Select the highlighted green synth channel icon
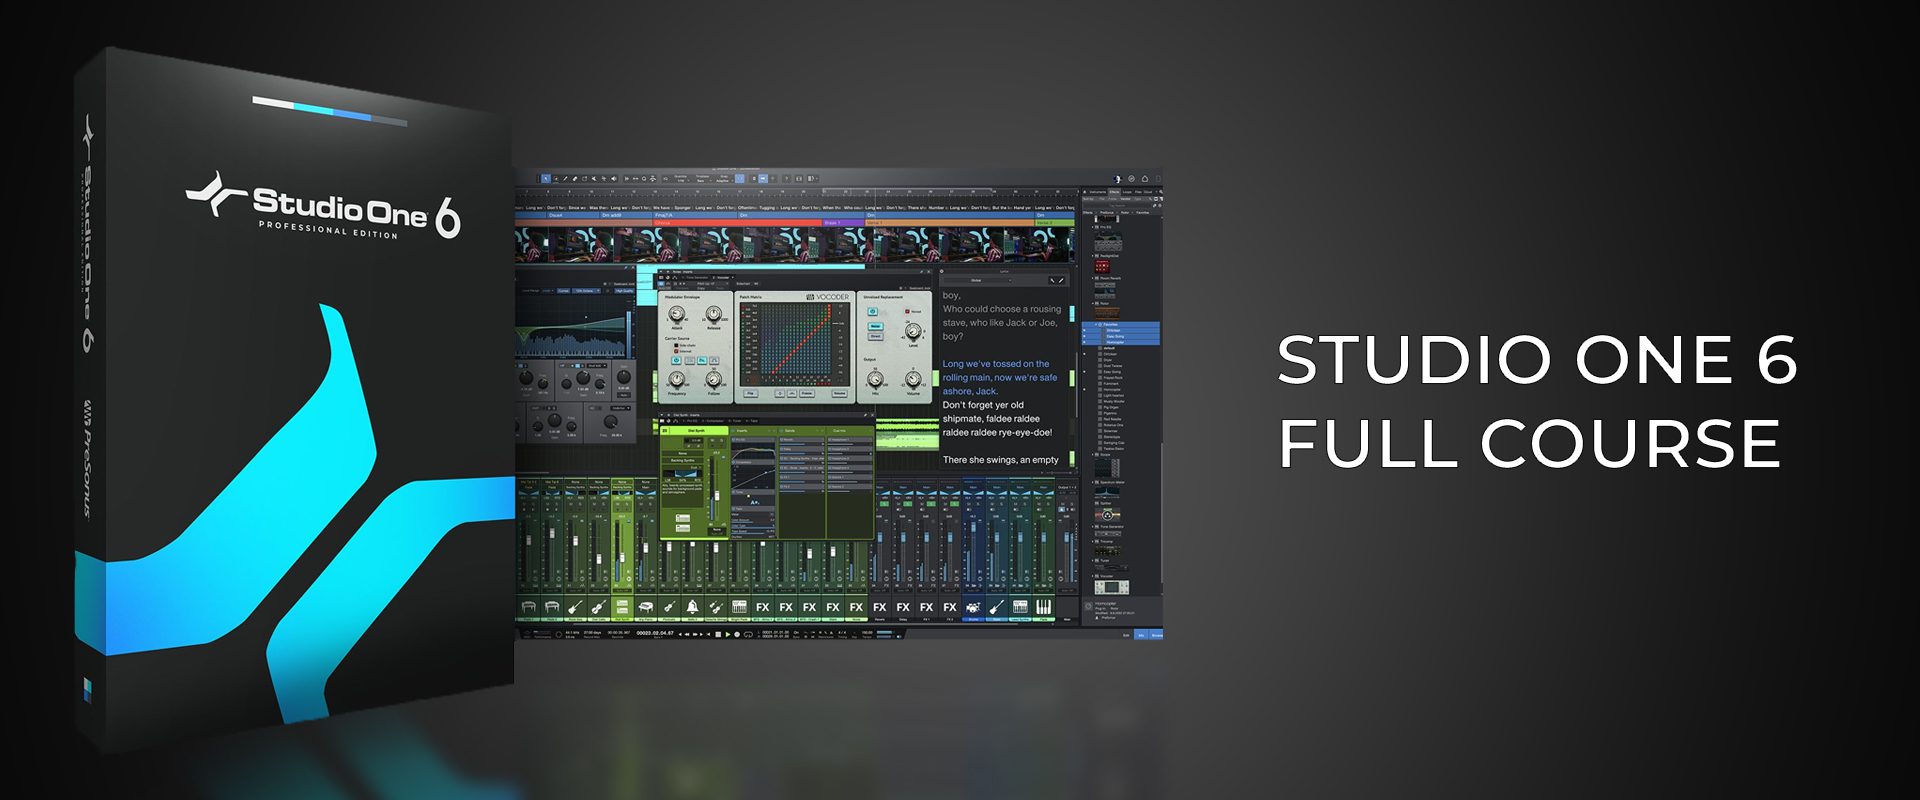This screenshot has width=1920, height=800. coord(622,607)
